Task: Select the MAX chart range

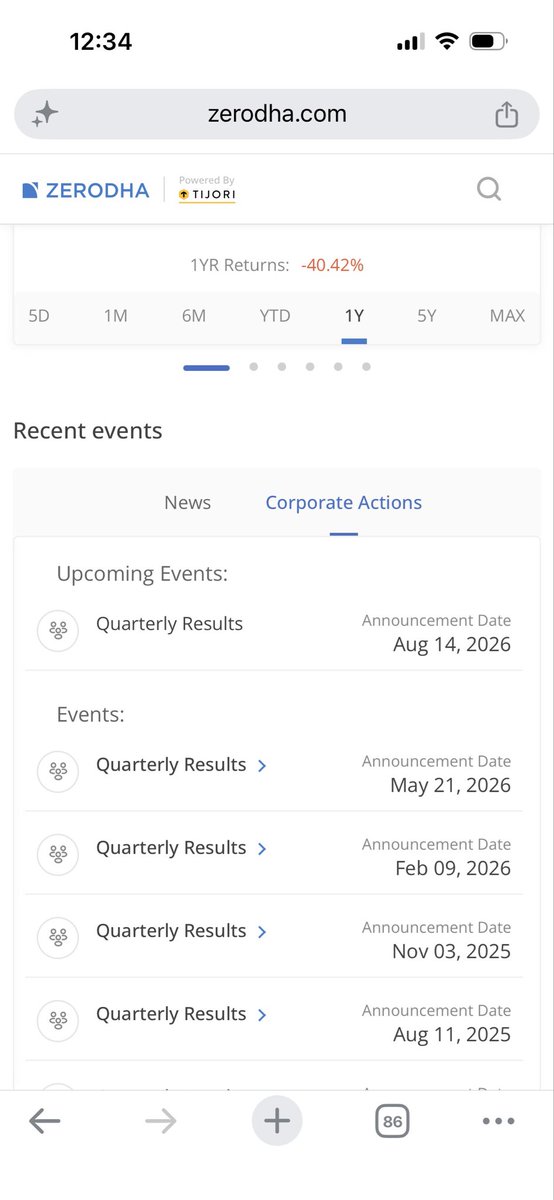Action: pyautogui.click(x=507, y=315)
